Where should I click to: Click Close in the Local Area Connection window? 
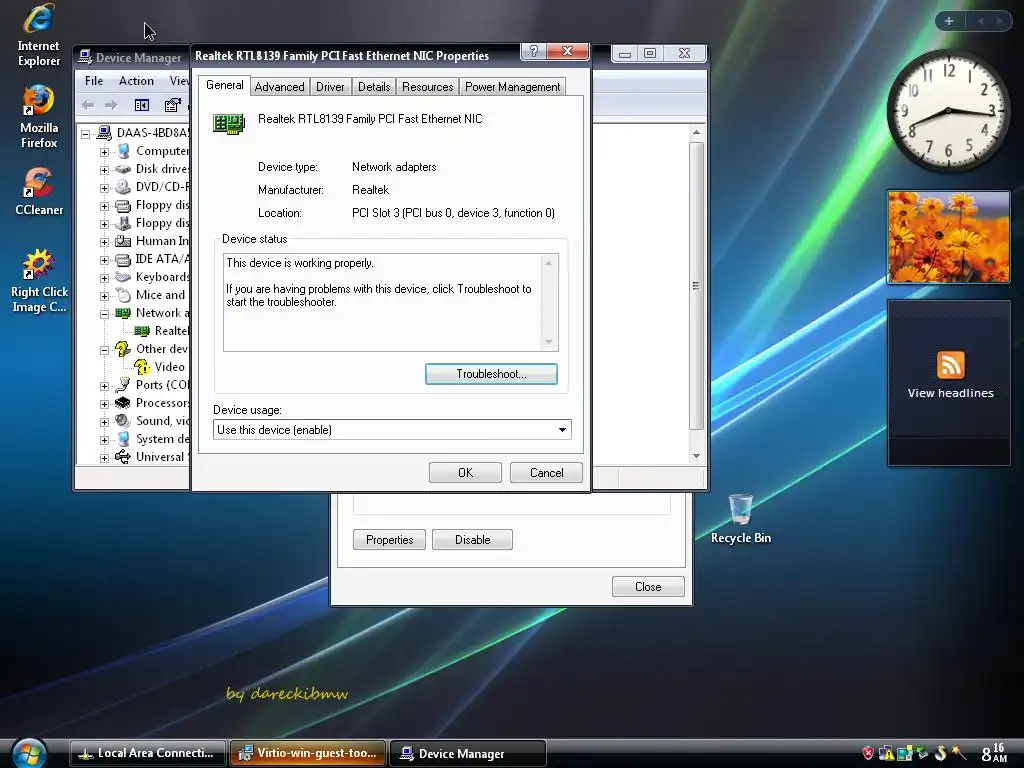pos(648,586)
